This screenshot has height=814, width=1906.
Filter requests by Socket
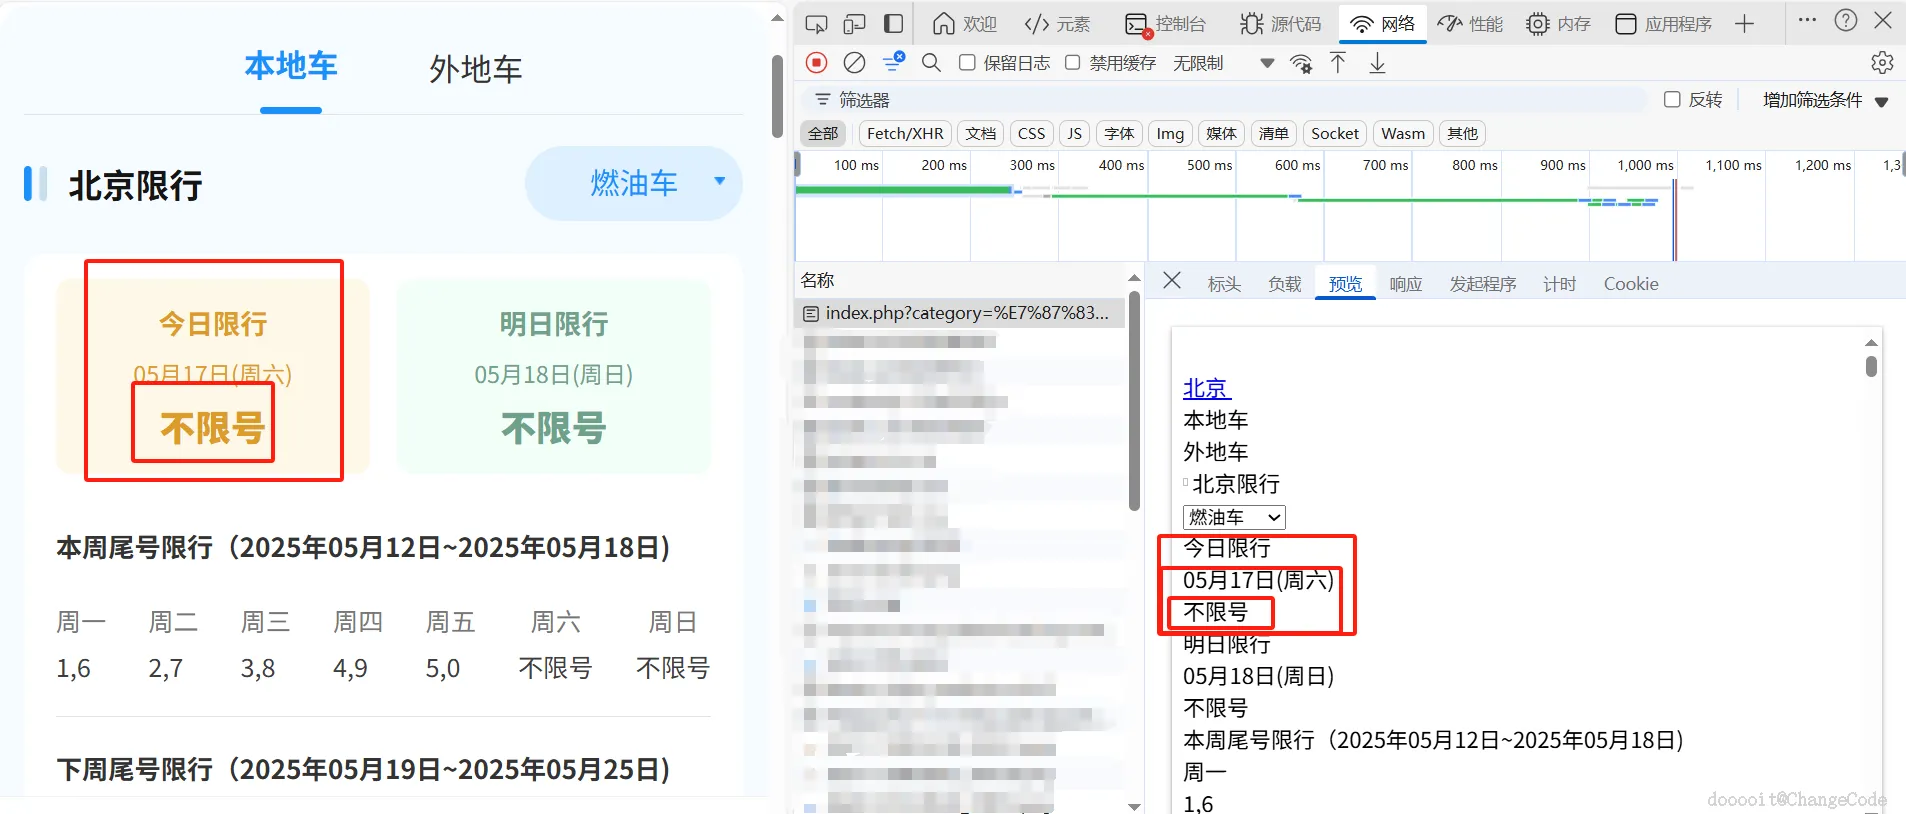[1335, 133]
